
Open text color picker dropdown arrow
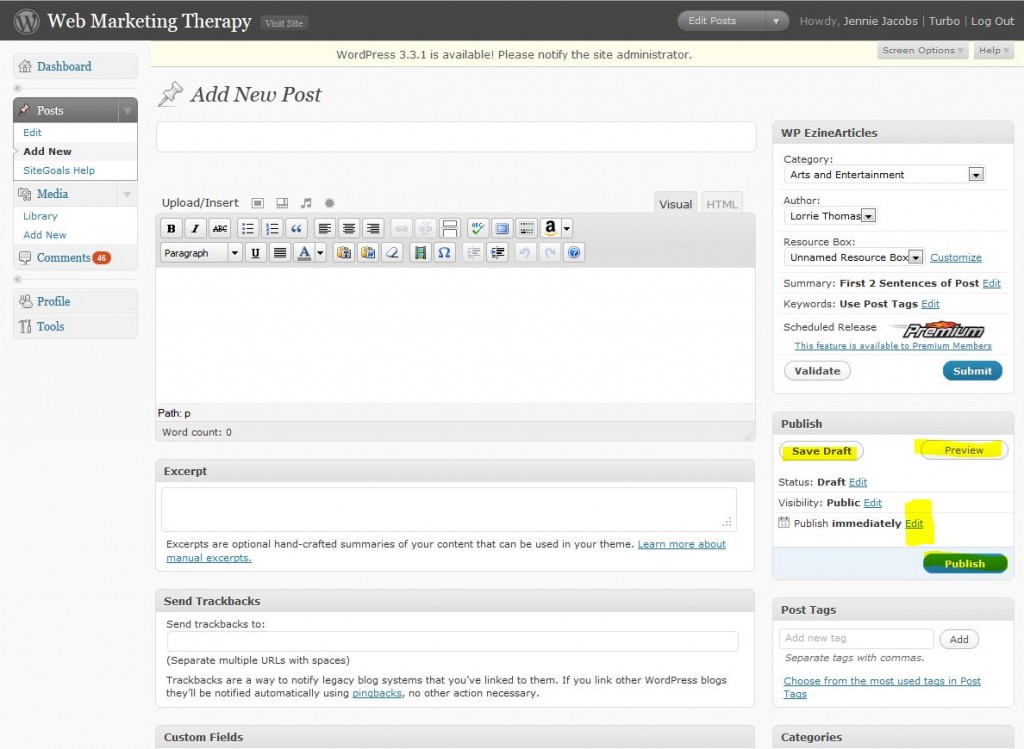click(x=320, y=253)
